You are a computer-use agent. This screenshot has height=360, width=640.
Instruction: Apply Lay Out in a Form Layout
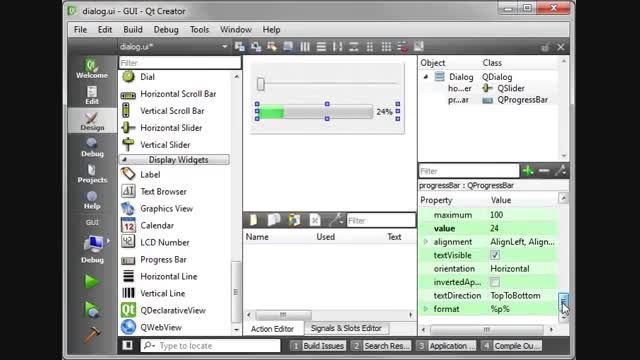(x=370, y=47)
